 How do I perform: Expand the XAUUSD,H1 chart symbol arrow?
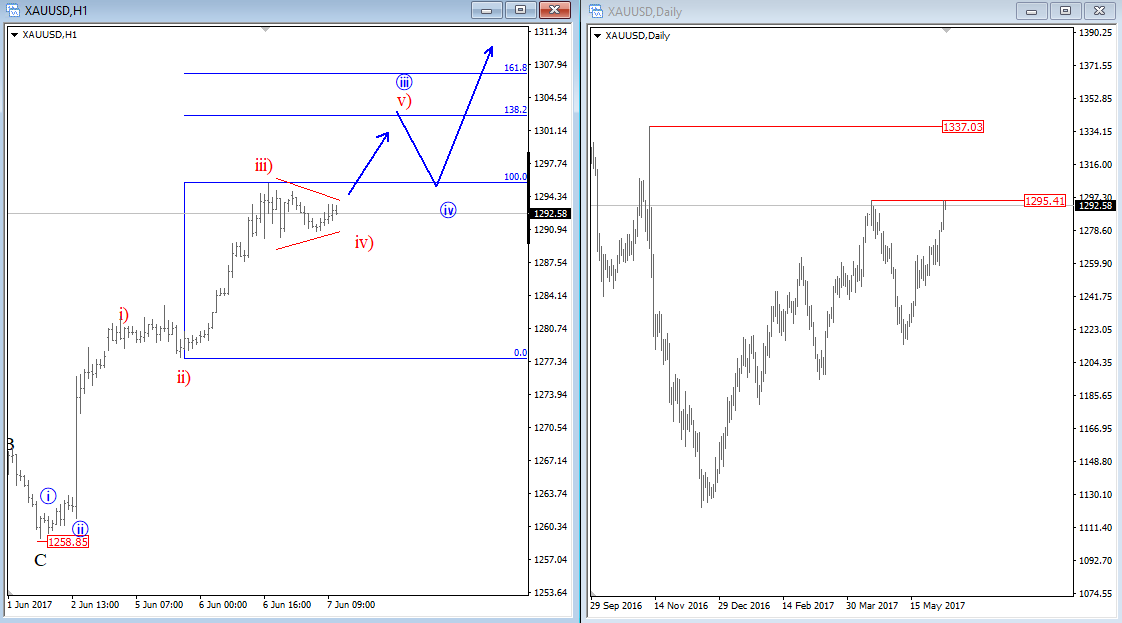14,35
